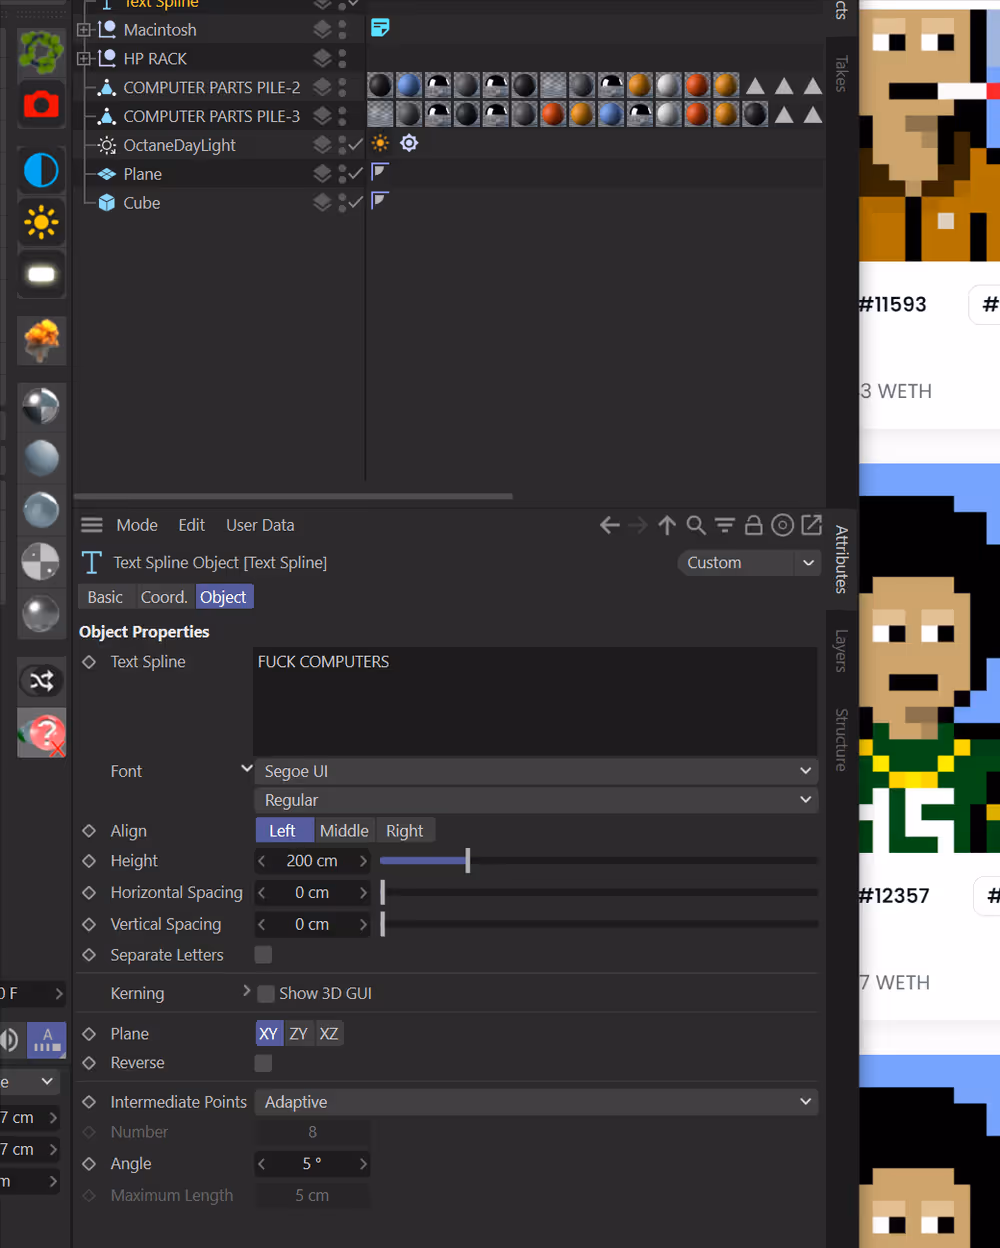The image size is (1000, 1248).
Task: Select the XZ plane button
Action: pyautogui.click(x=329, y=1034)
